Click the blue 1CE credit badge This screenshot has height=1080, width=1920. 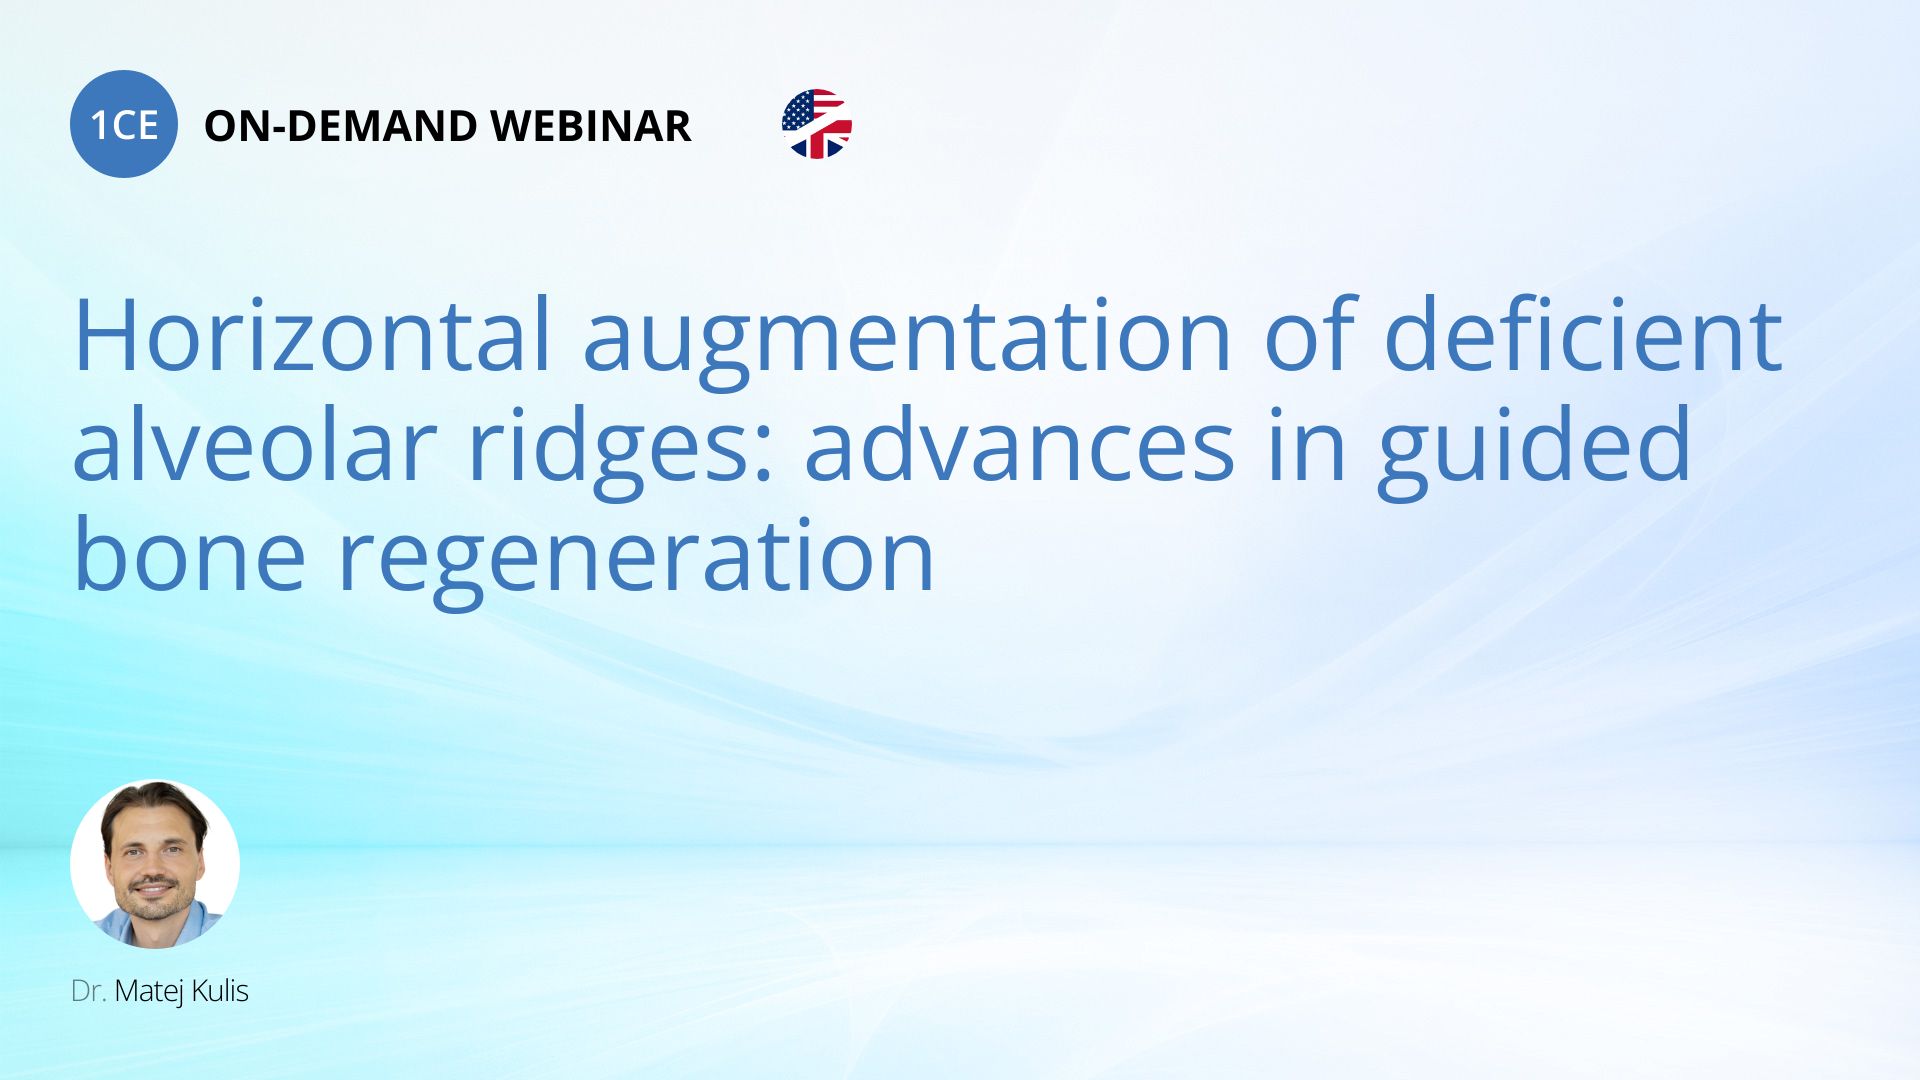point(123,124)
